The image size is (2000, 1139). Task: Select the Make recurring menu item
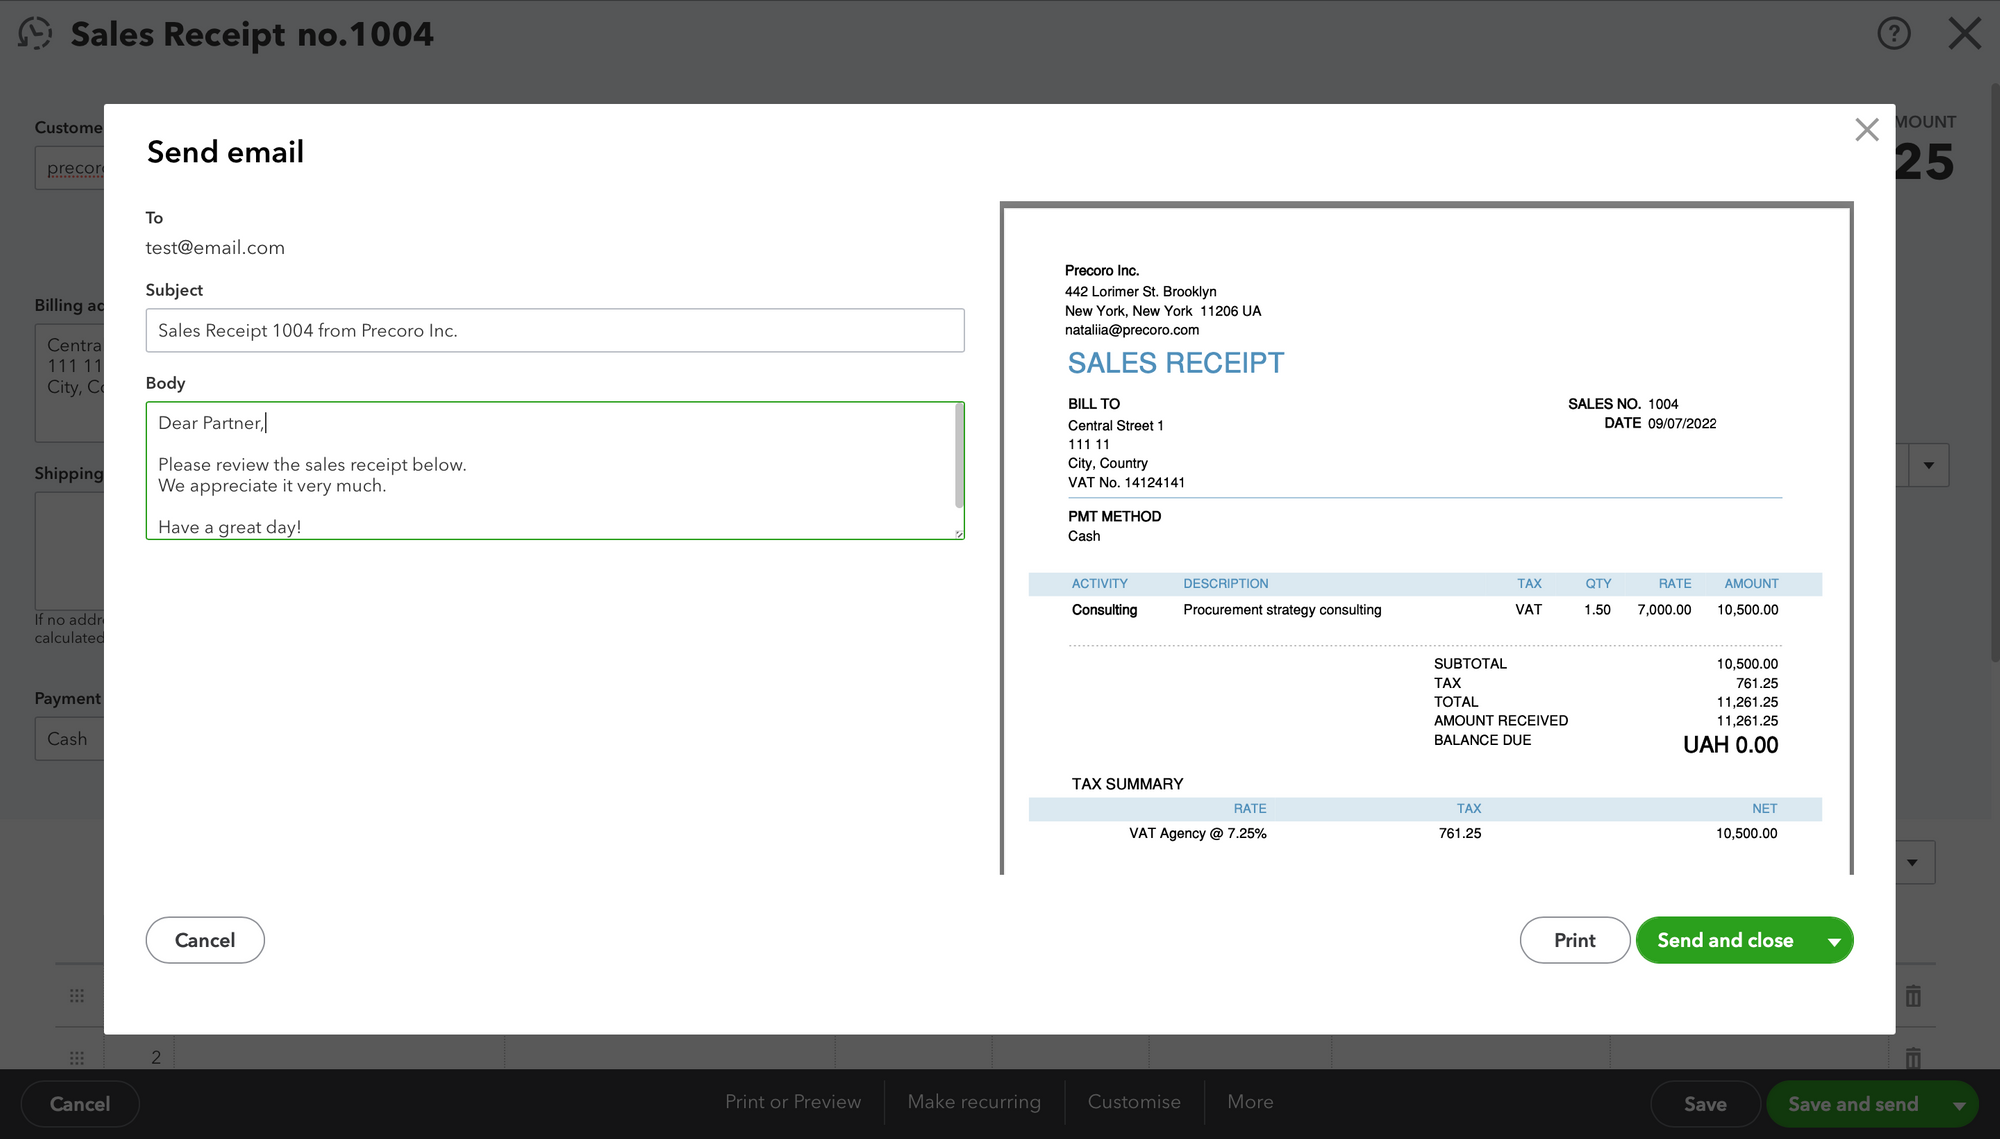pos(975,1101)
